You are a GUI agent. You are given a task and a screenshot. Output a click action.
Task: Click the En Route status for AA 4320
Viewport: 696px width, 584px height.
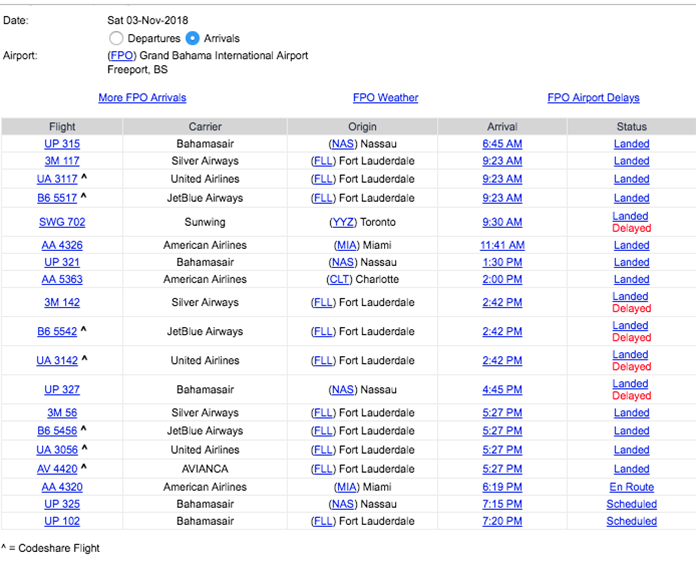pyautogui.click(x=632, y=487)
